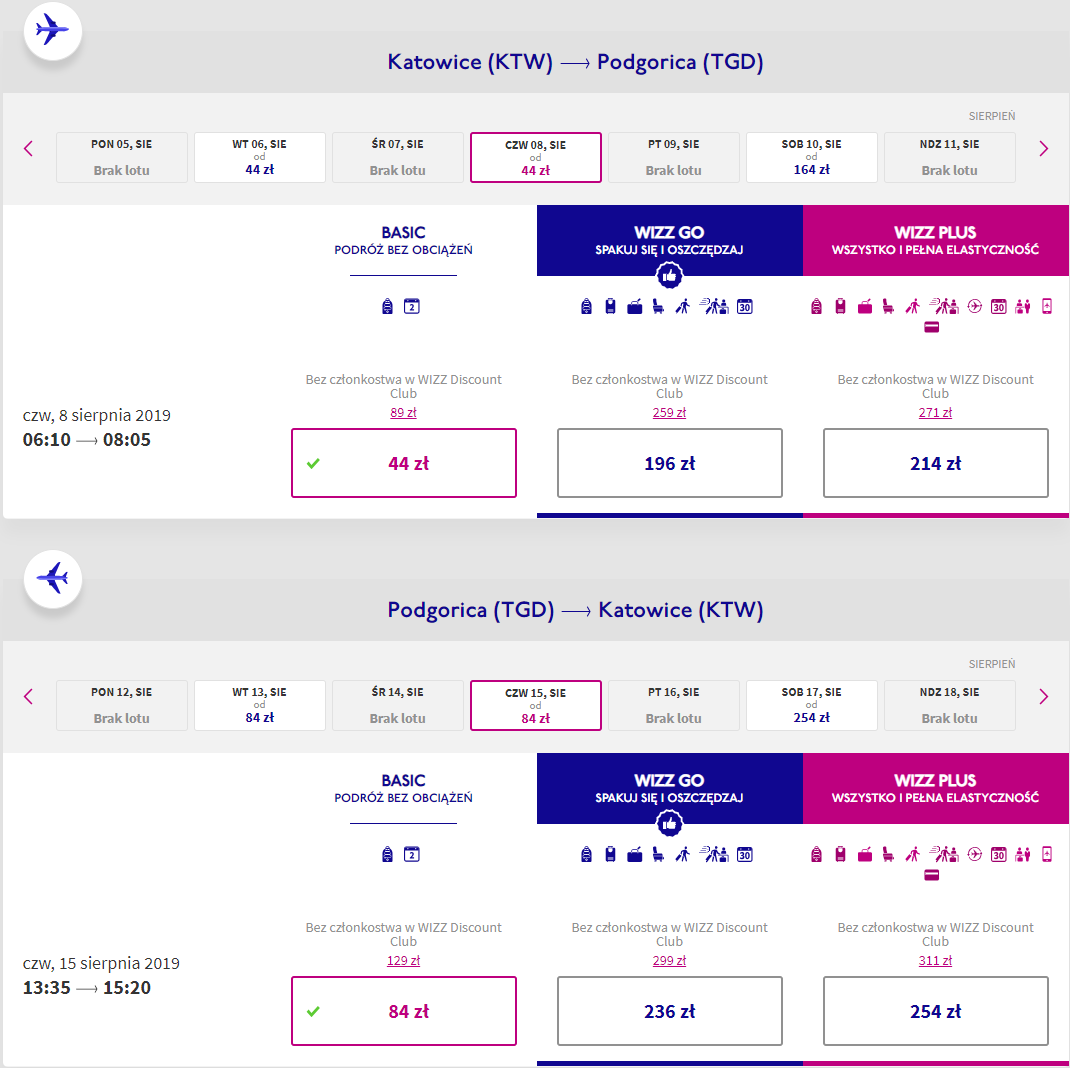Viewport: 1070px width, 1068px height.
Task: Open the 259 zł non-member price link
Action: point(669,413)
